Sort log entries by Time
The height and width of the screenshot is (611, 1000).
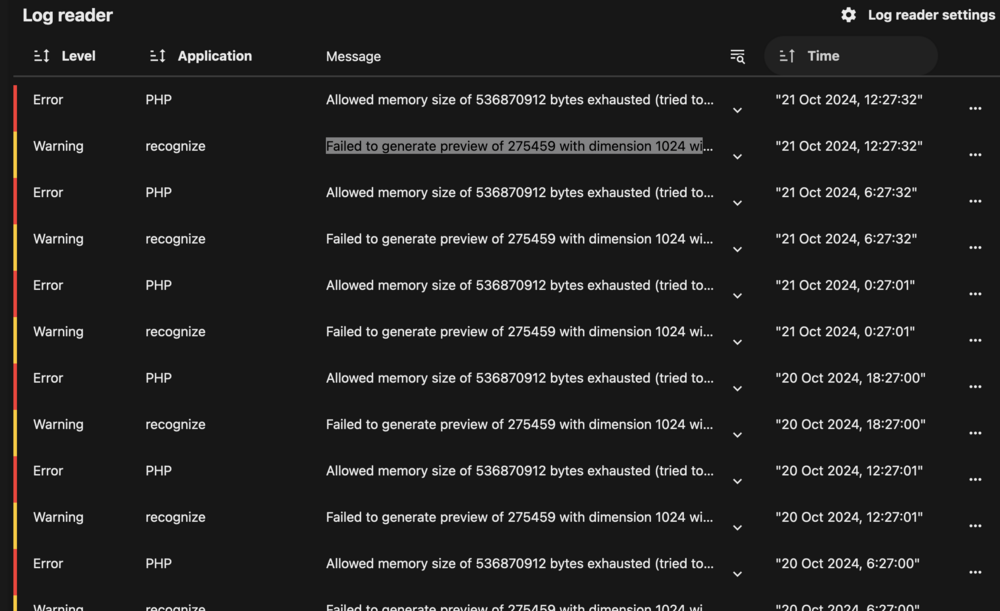851,56
